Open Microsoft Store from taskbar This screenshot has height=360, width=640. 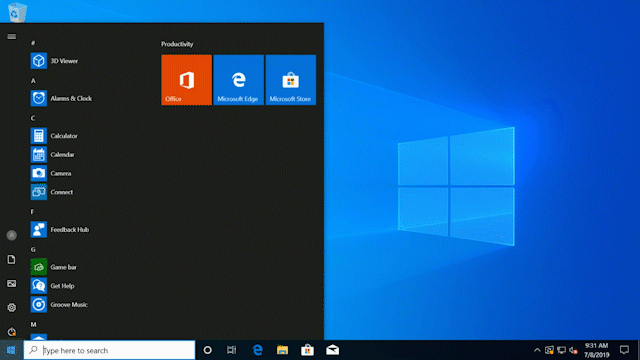[x=307, y=350]
